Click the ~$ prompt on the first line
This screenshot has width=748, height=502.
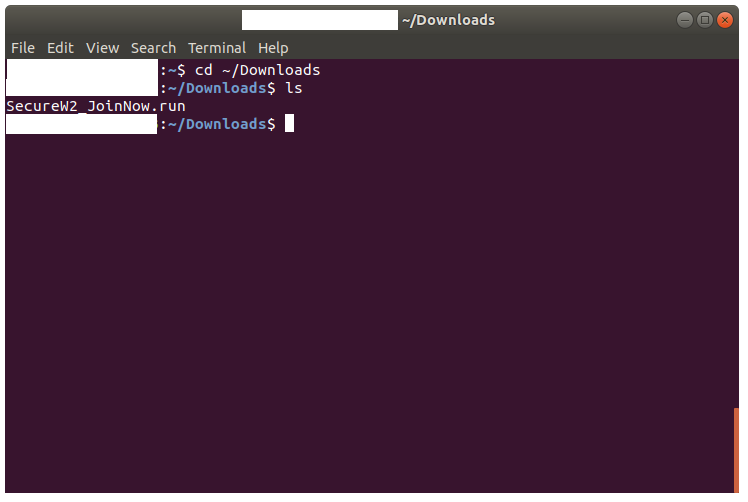tap(176, 70)
